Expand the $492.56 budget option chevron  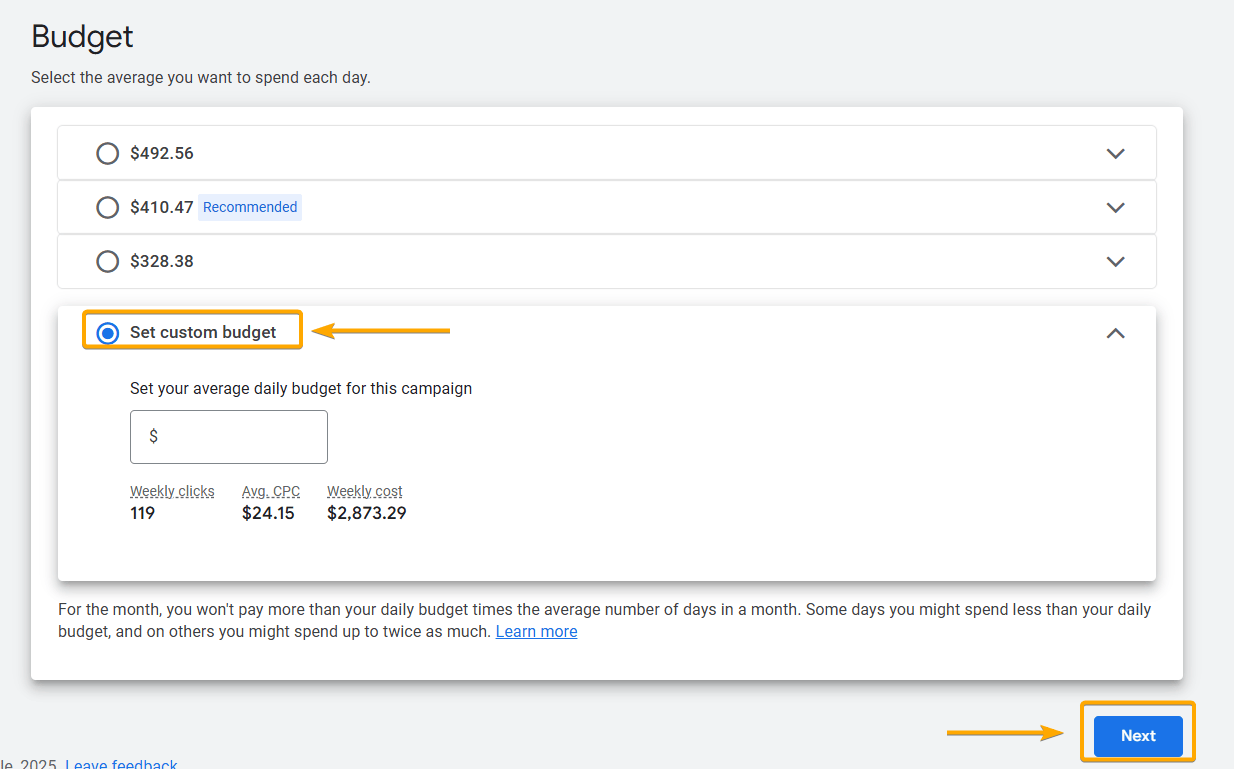point(1115,153)
